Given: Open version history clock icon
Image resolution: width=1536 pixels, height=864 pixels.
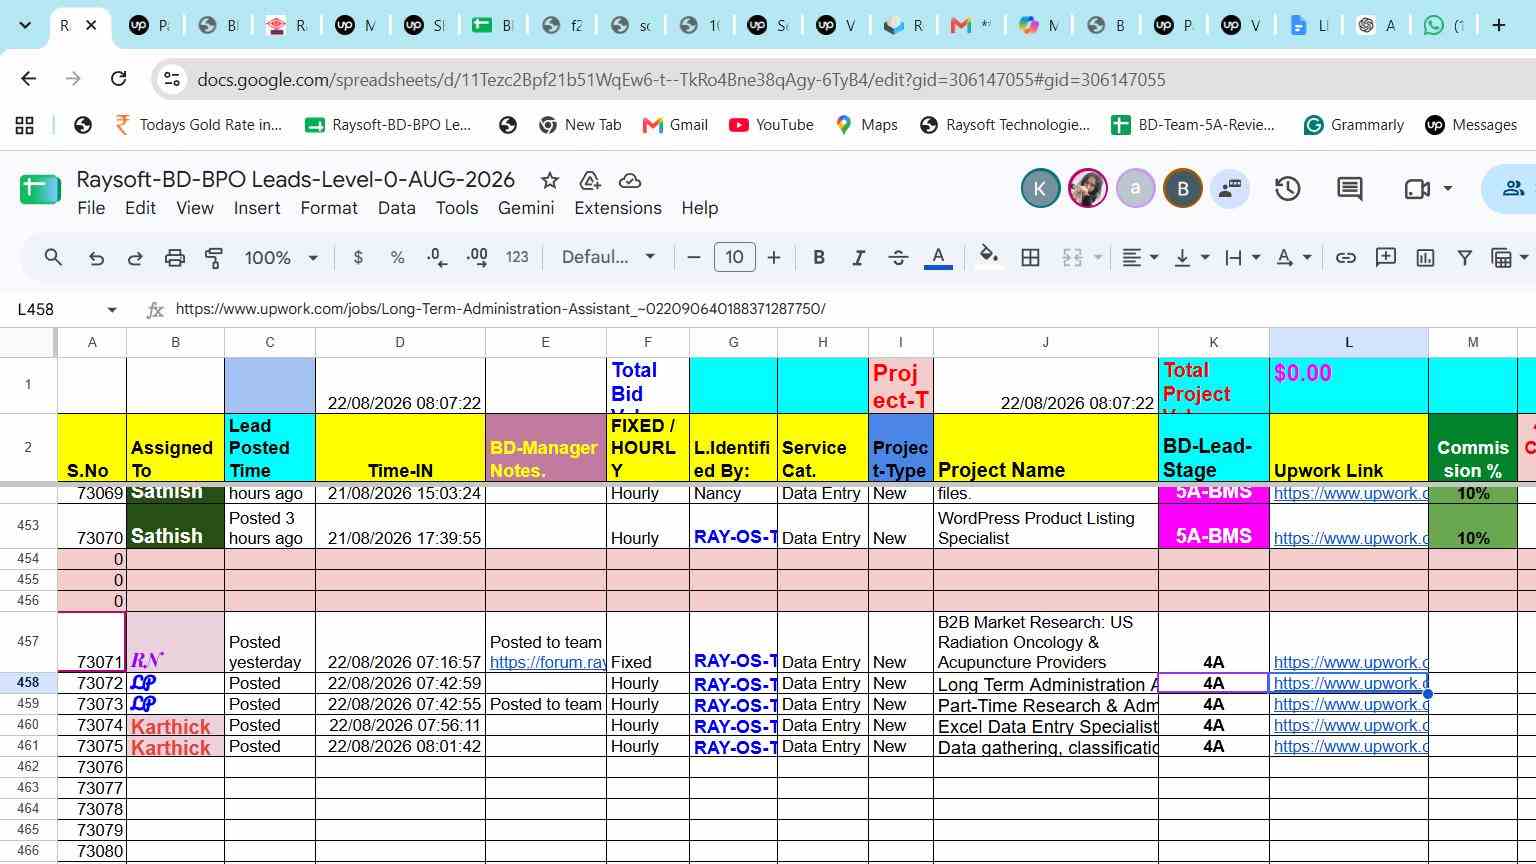Looking at the screenshot, I should coord(1288,189).
